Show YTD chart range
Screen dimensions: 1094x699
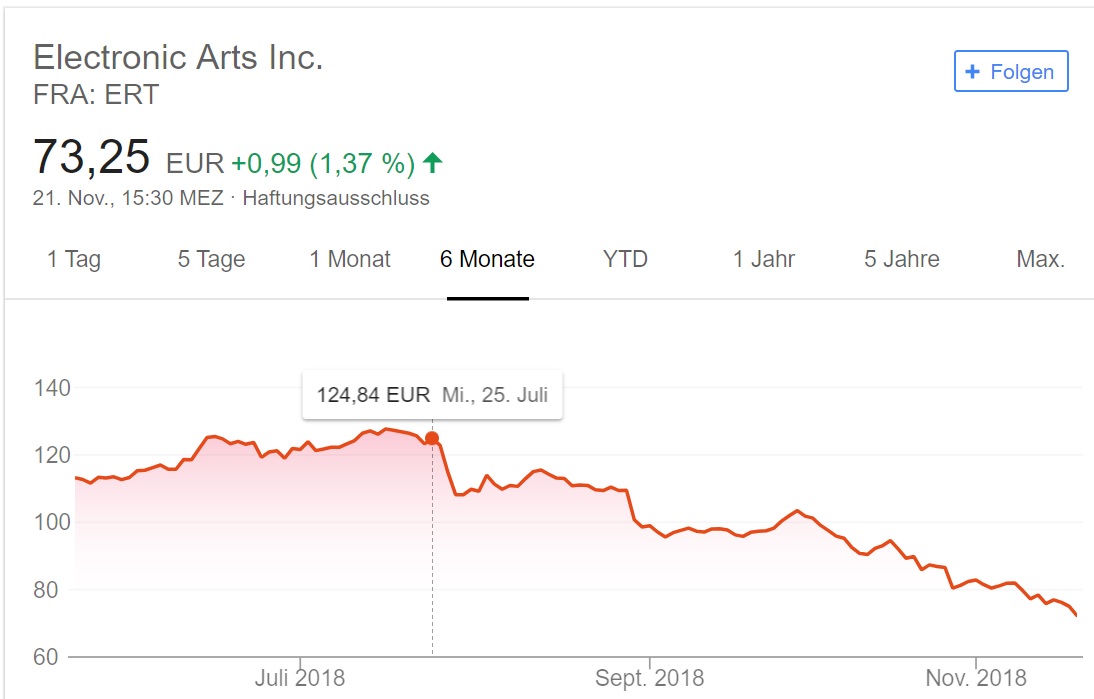tap(625, 259)
